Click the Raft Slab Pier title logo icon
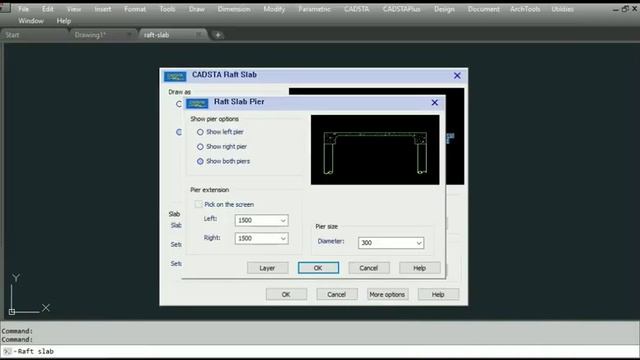Image resolution: width=640 pixels, height=360 pixels. coord(197,103)
